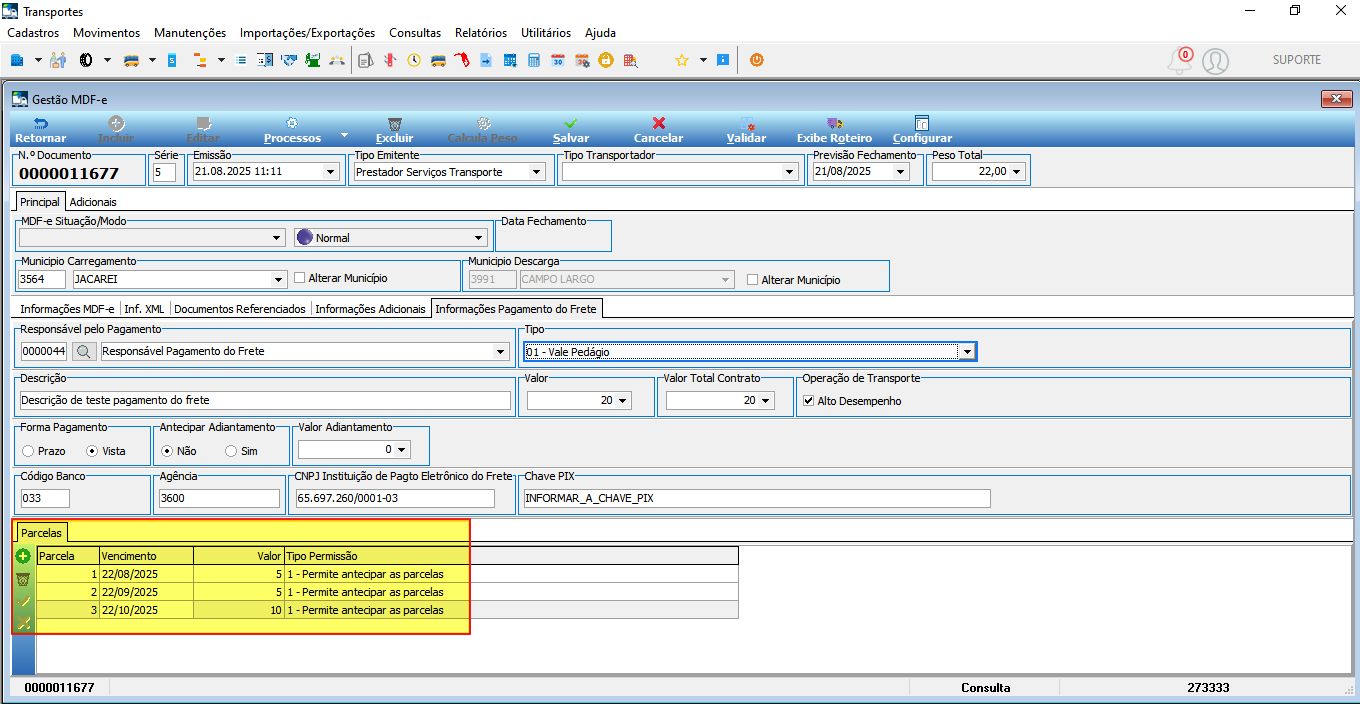This screenshot has height=704, width=1360.
Task: Click the magnifier search icon beside Responsável code
Action: click(x=85, y=351)
